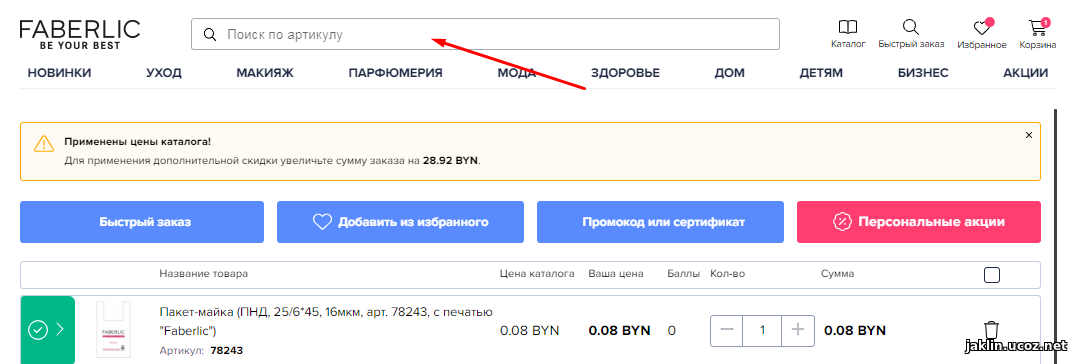Decrease quantity with minus button
This screenshot has height=364, width=1078.
[x=727, y=330]
